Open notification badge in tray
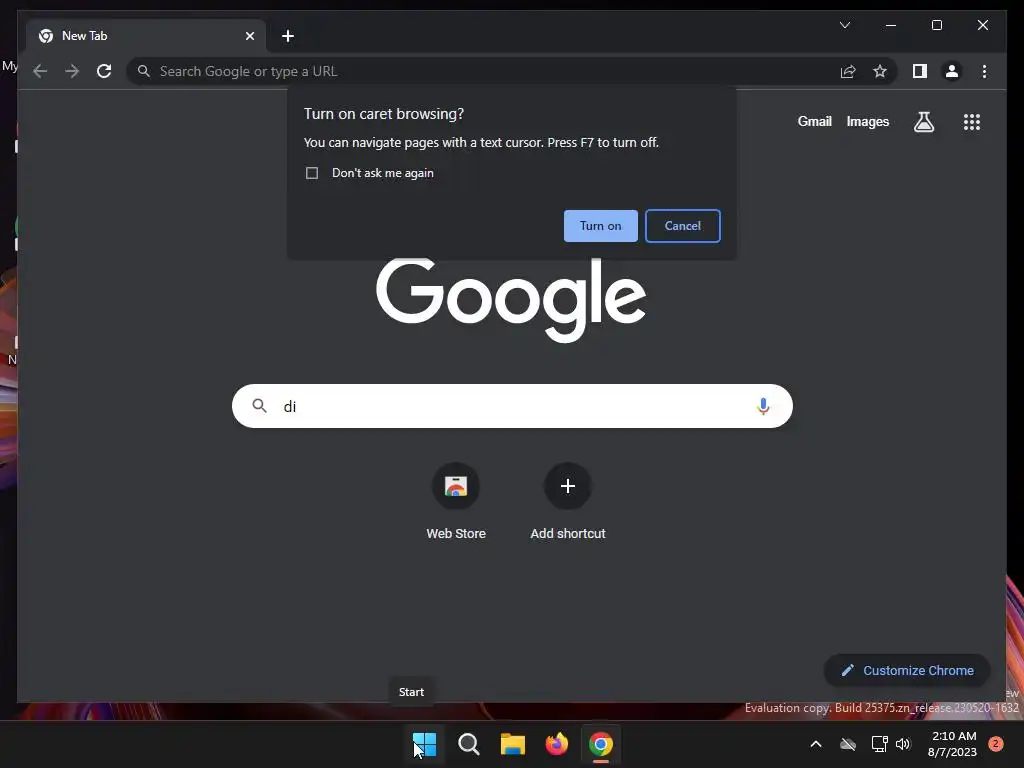1024x768 pixels. (995, 744)
